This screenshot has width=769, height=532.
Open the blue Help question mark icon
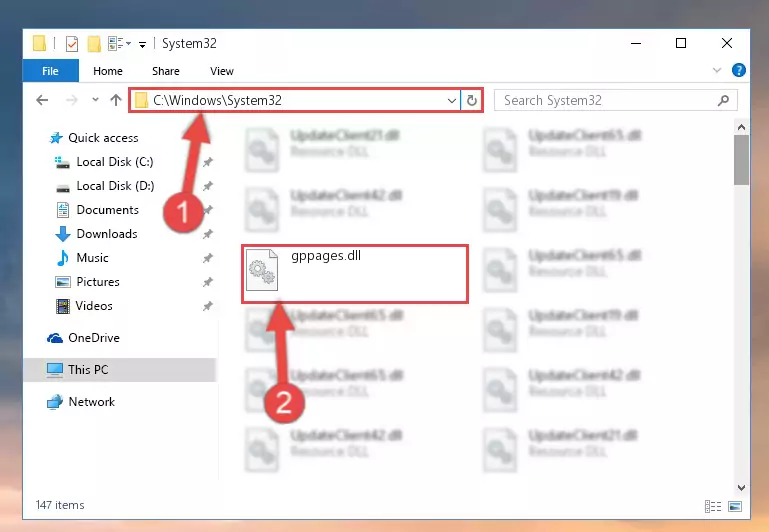[739, 70]
